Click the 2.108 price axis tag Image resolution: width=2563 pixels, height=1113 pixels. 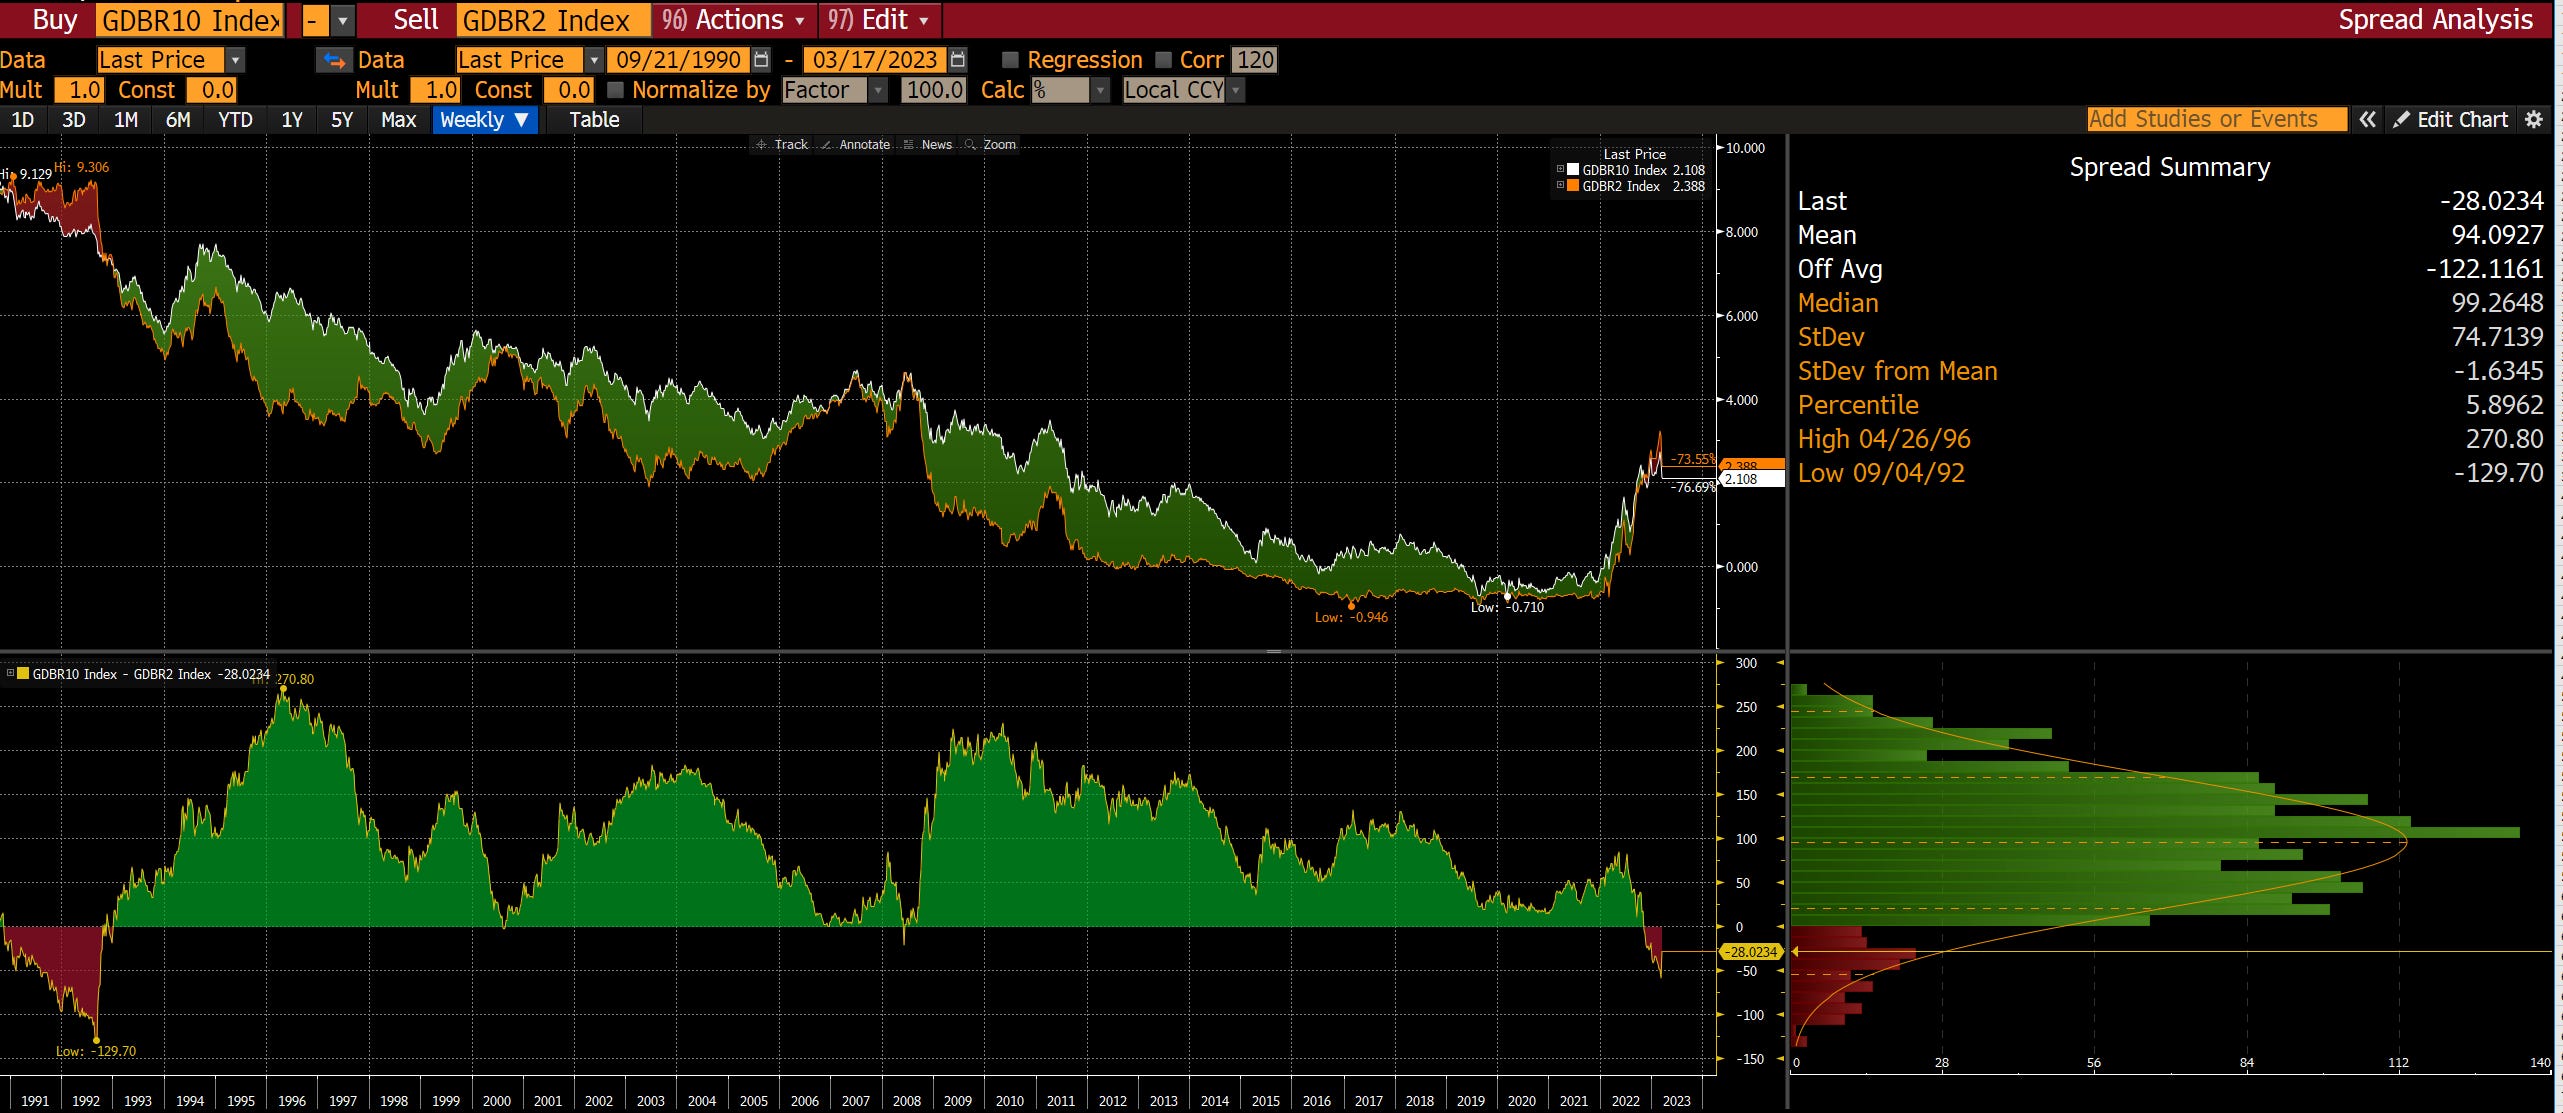(1752, 479)
